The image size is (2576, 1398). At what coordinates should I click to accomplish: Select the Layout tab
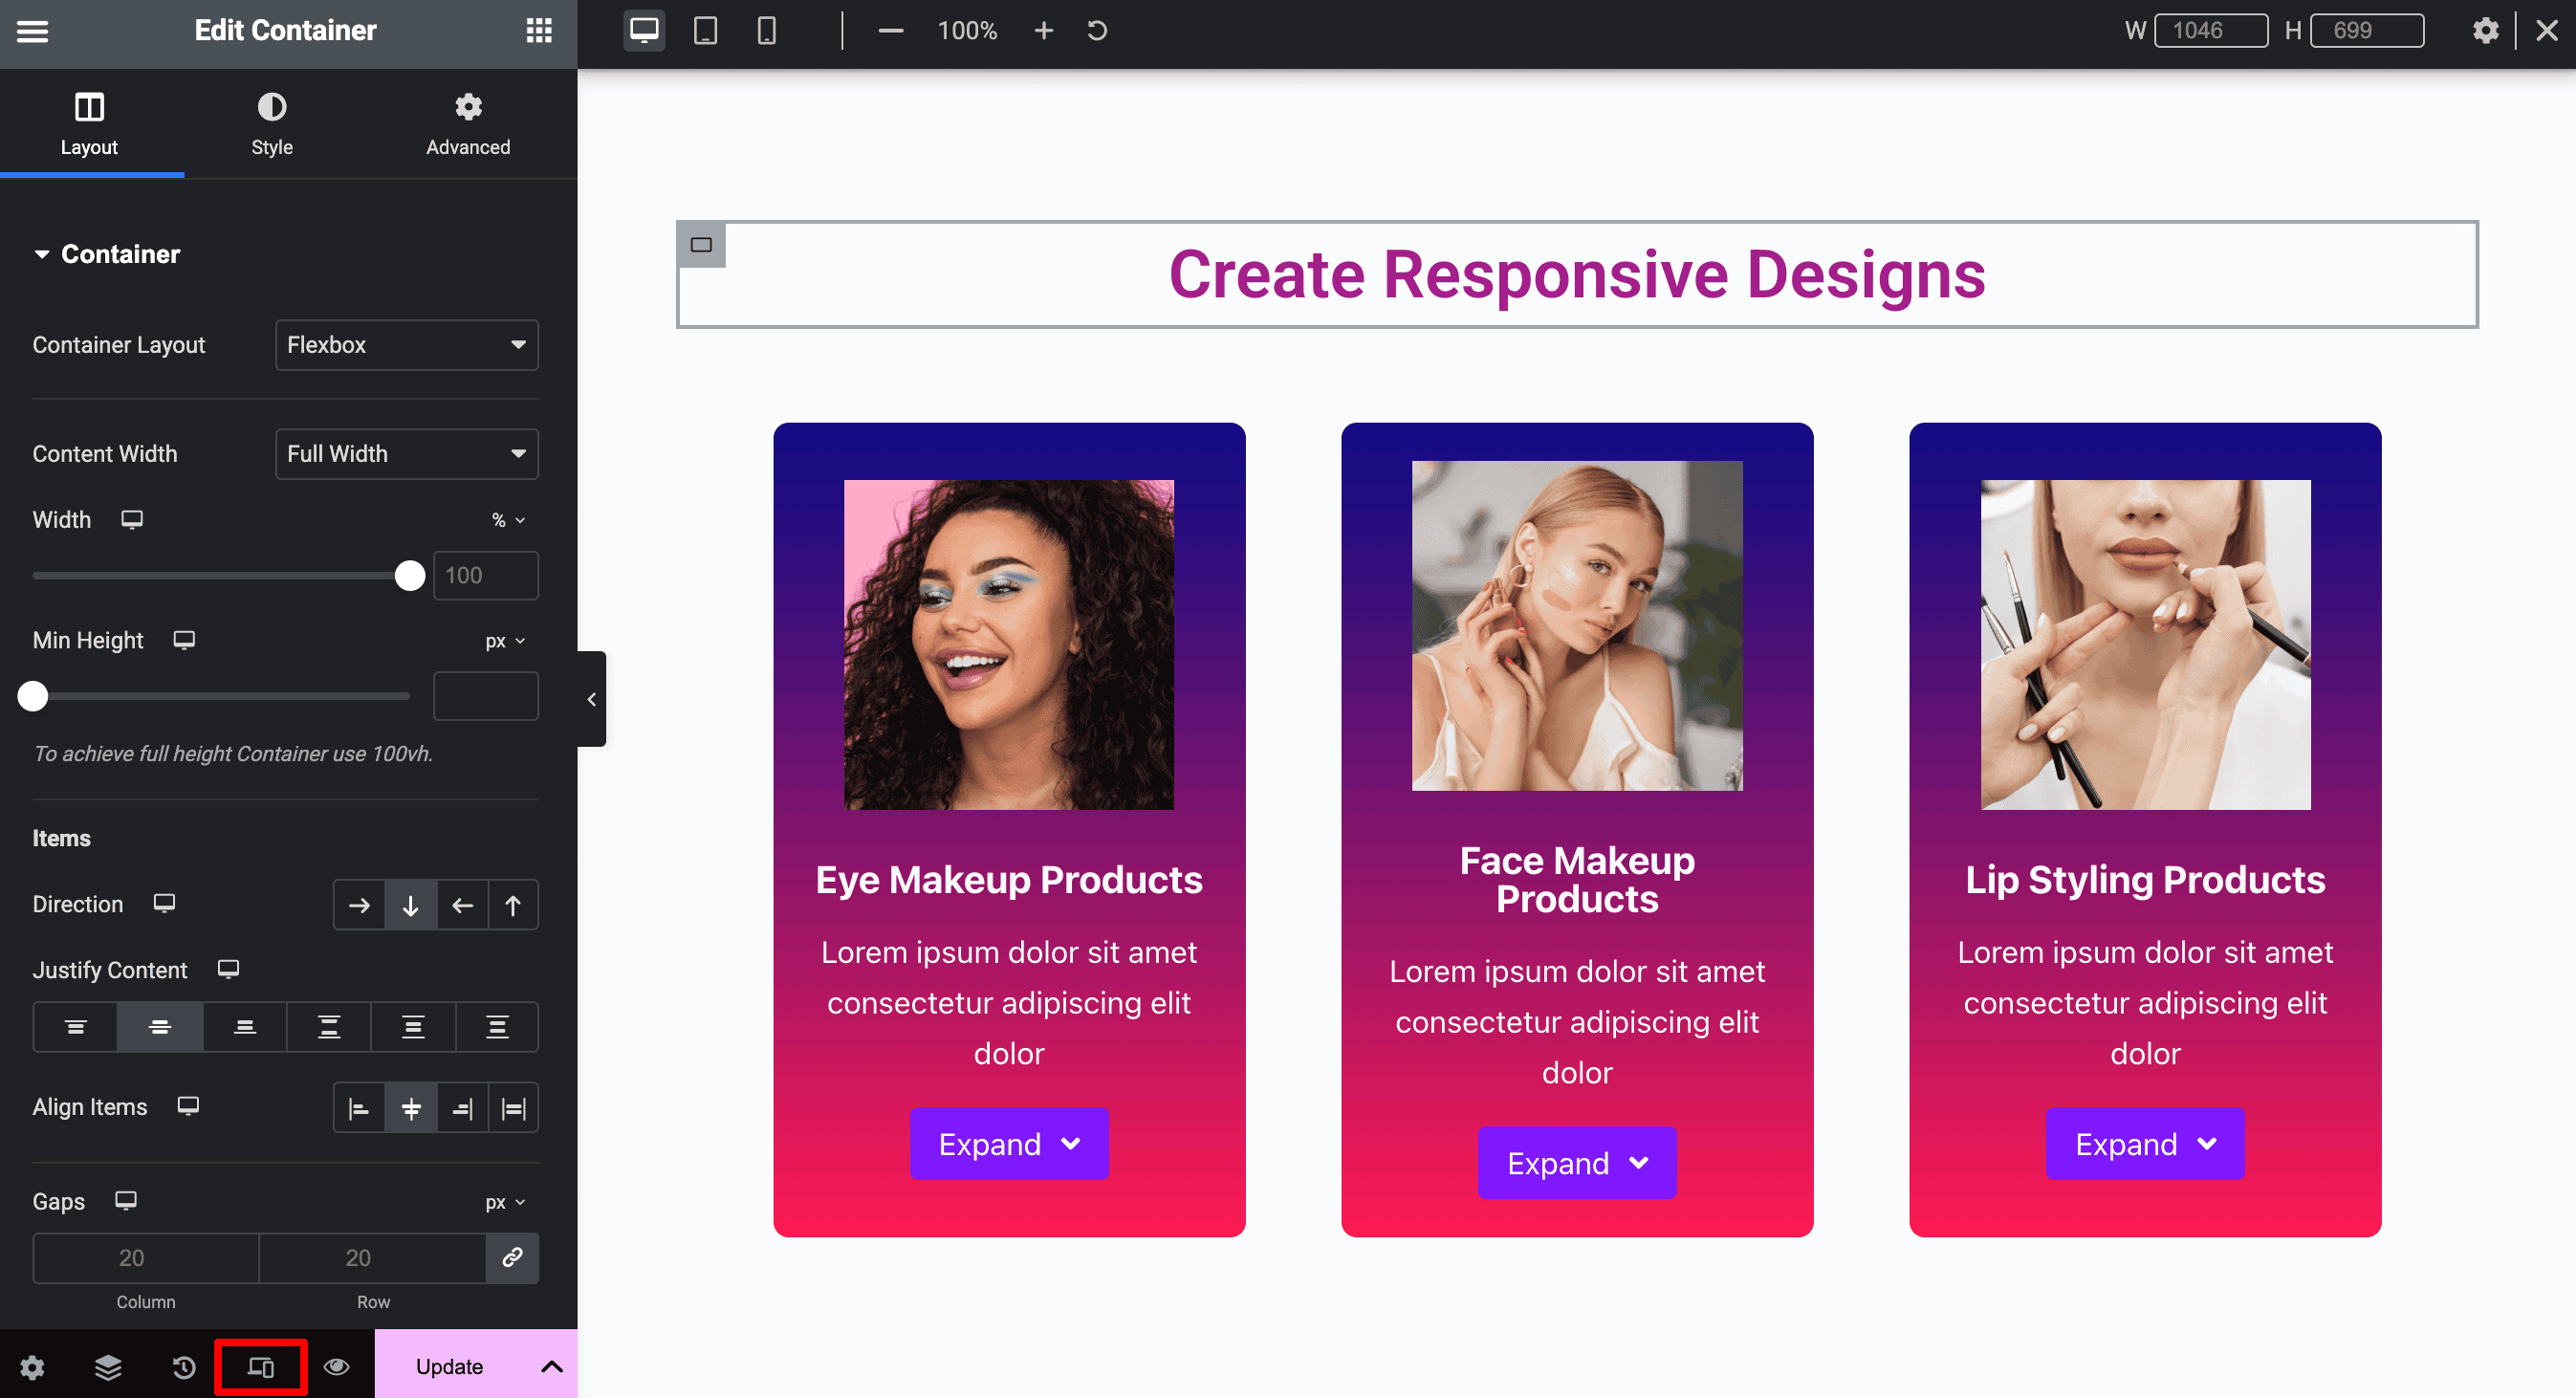pyautogui.click(x=90, y=124)
